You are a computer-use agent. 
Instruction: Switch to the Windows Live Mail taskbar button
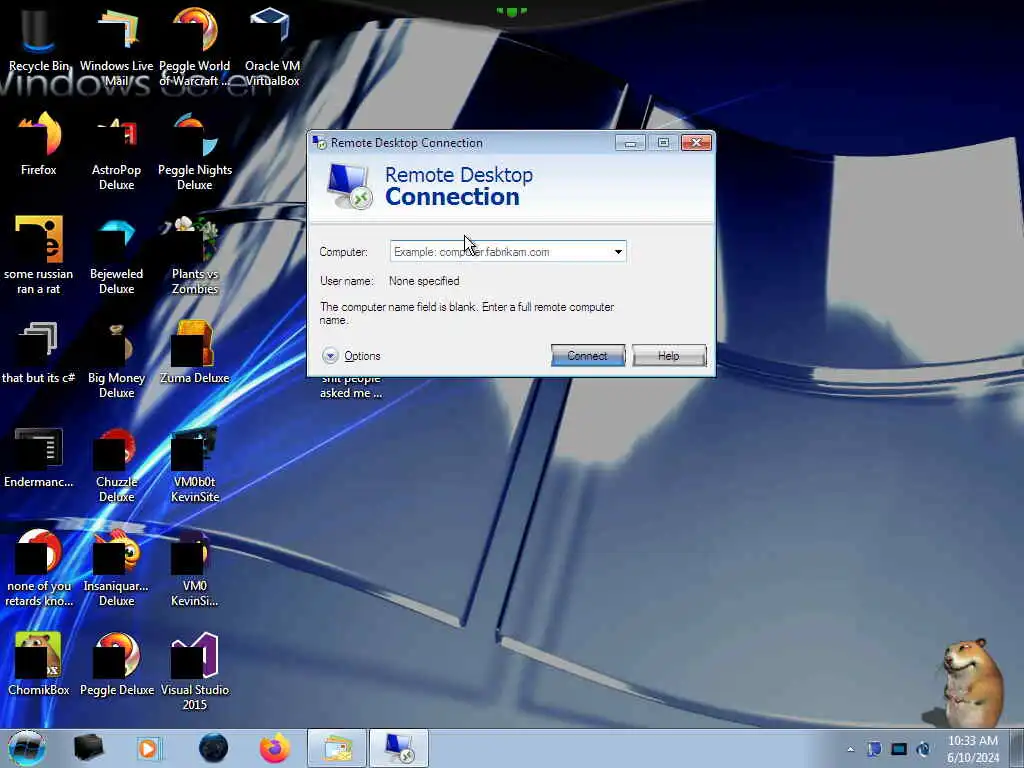(x=337, y=748)
